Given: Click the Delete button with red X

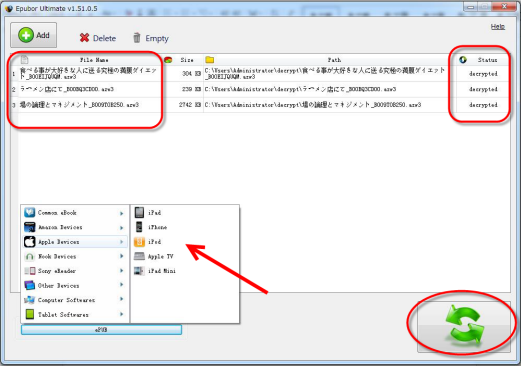Looking at the screenshot, I should [x=98, y=38].
